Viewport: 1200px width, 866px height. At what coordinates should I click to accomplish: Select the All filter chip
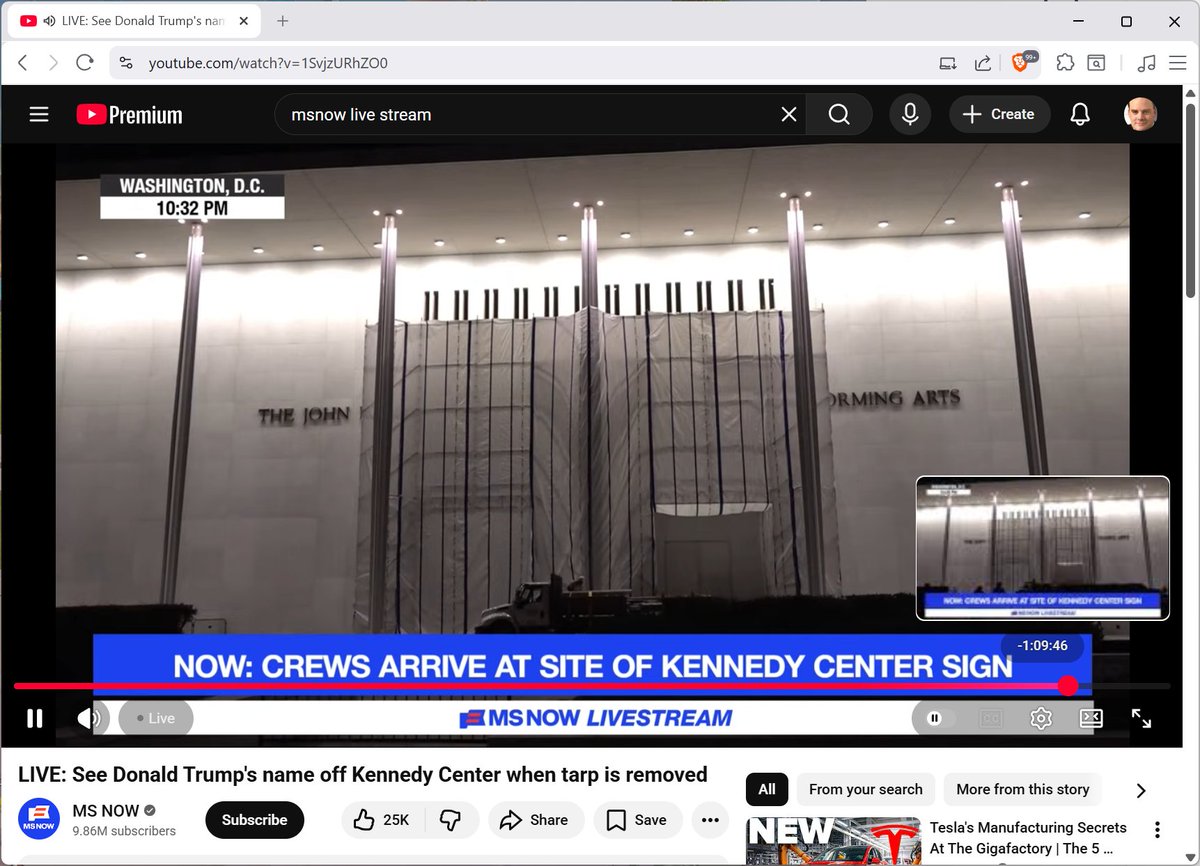[x=767, y=789]
